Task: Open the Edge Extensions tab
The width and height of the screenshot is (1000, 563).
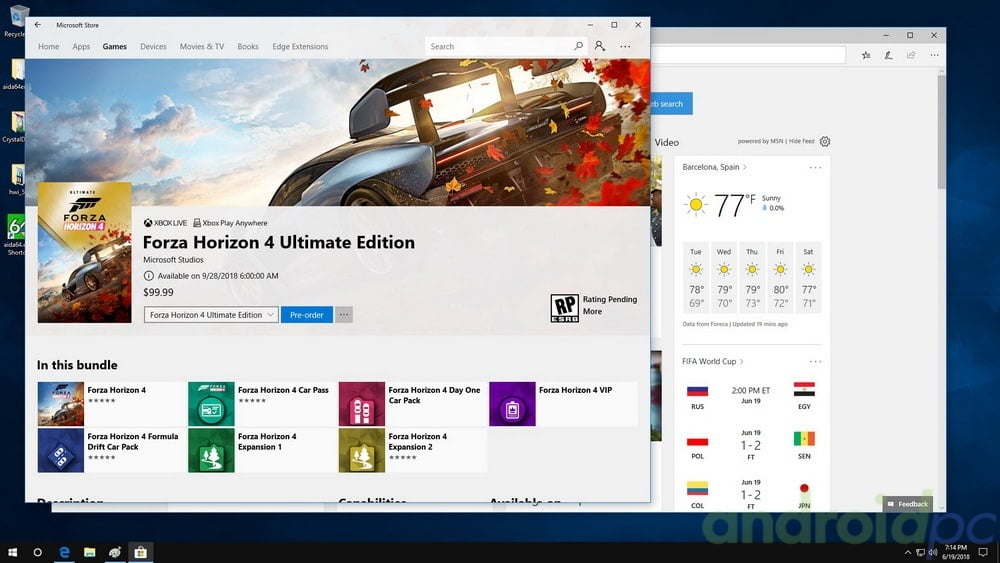Action: point(300,47)
